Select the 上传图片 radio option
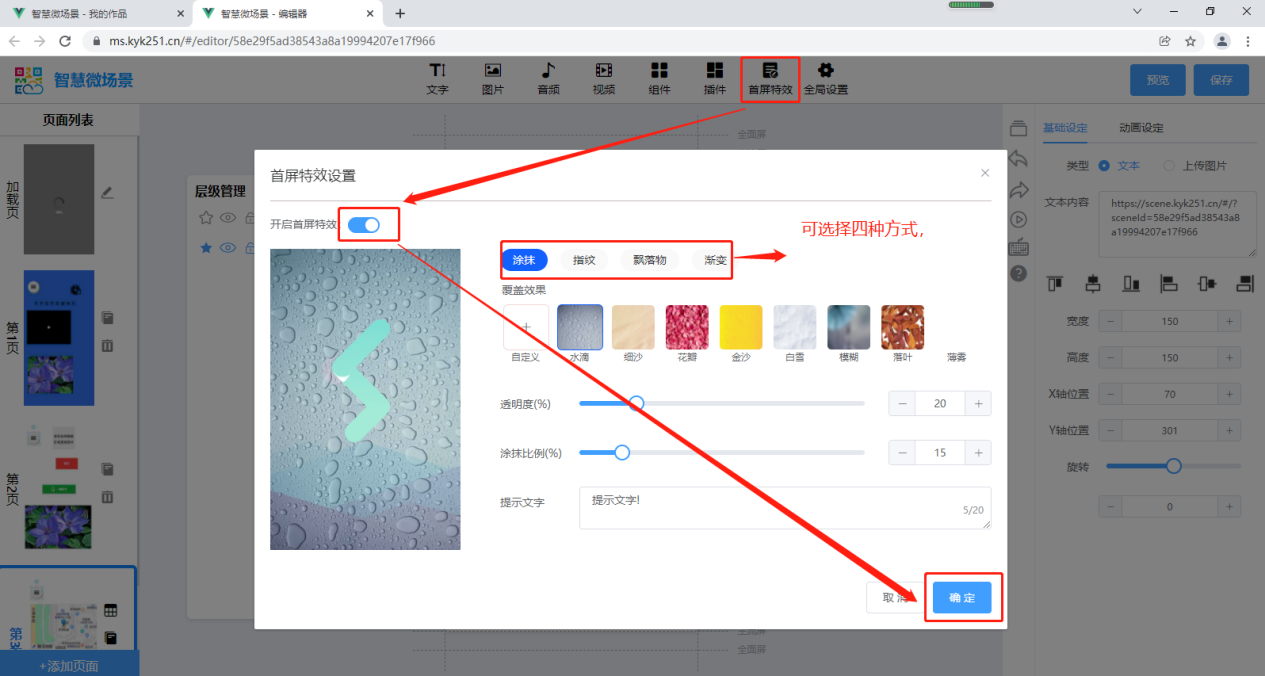The height and width of the screenshot is (676, 1265). [x=1169, y=166]
